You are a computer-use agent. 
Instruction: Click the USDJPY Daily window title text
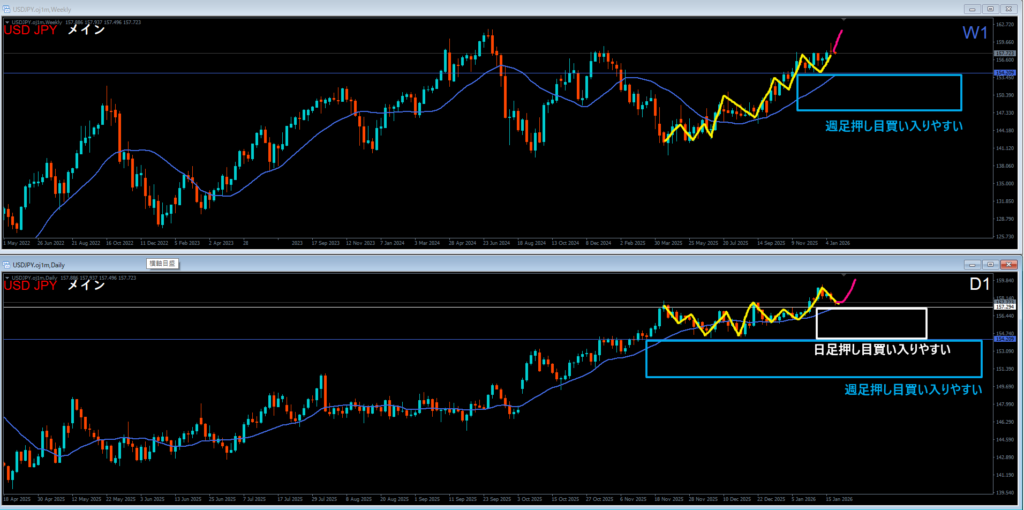point(42,264)
